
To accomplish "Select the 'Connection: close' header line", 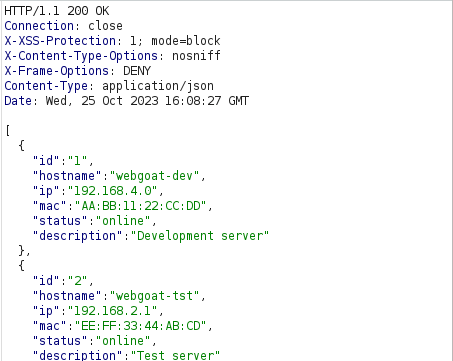I will coord(63,26).
